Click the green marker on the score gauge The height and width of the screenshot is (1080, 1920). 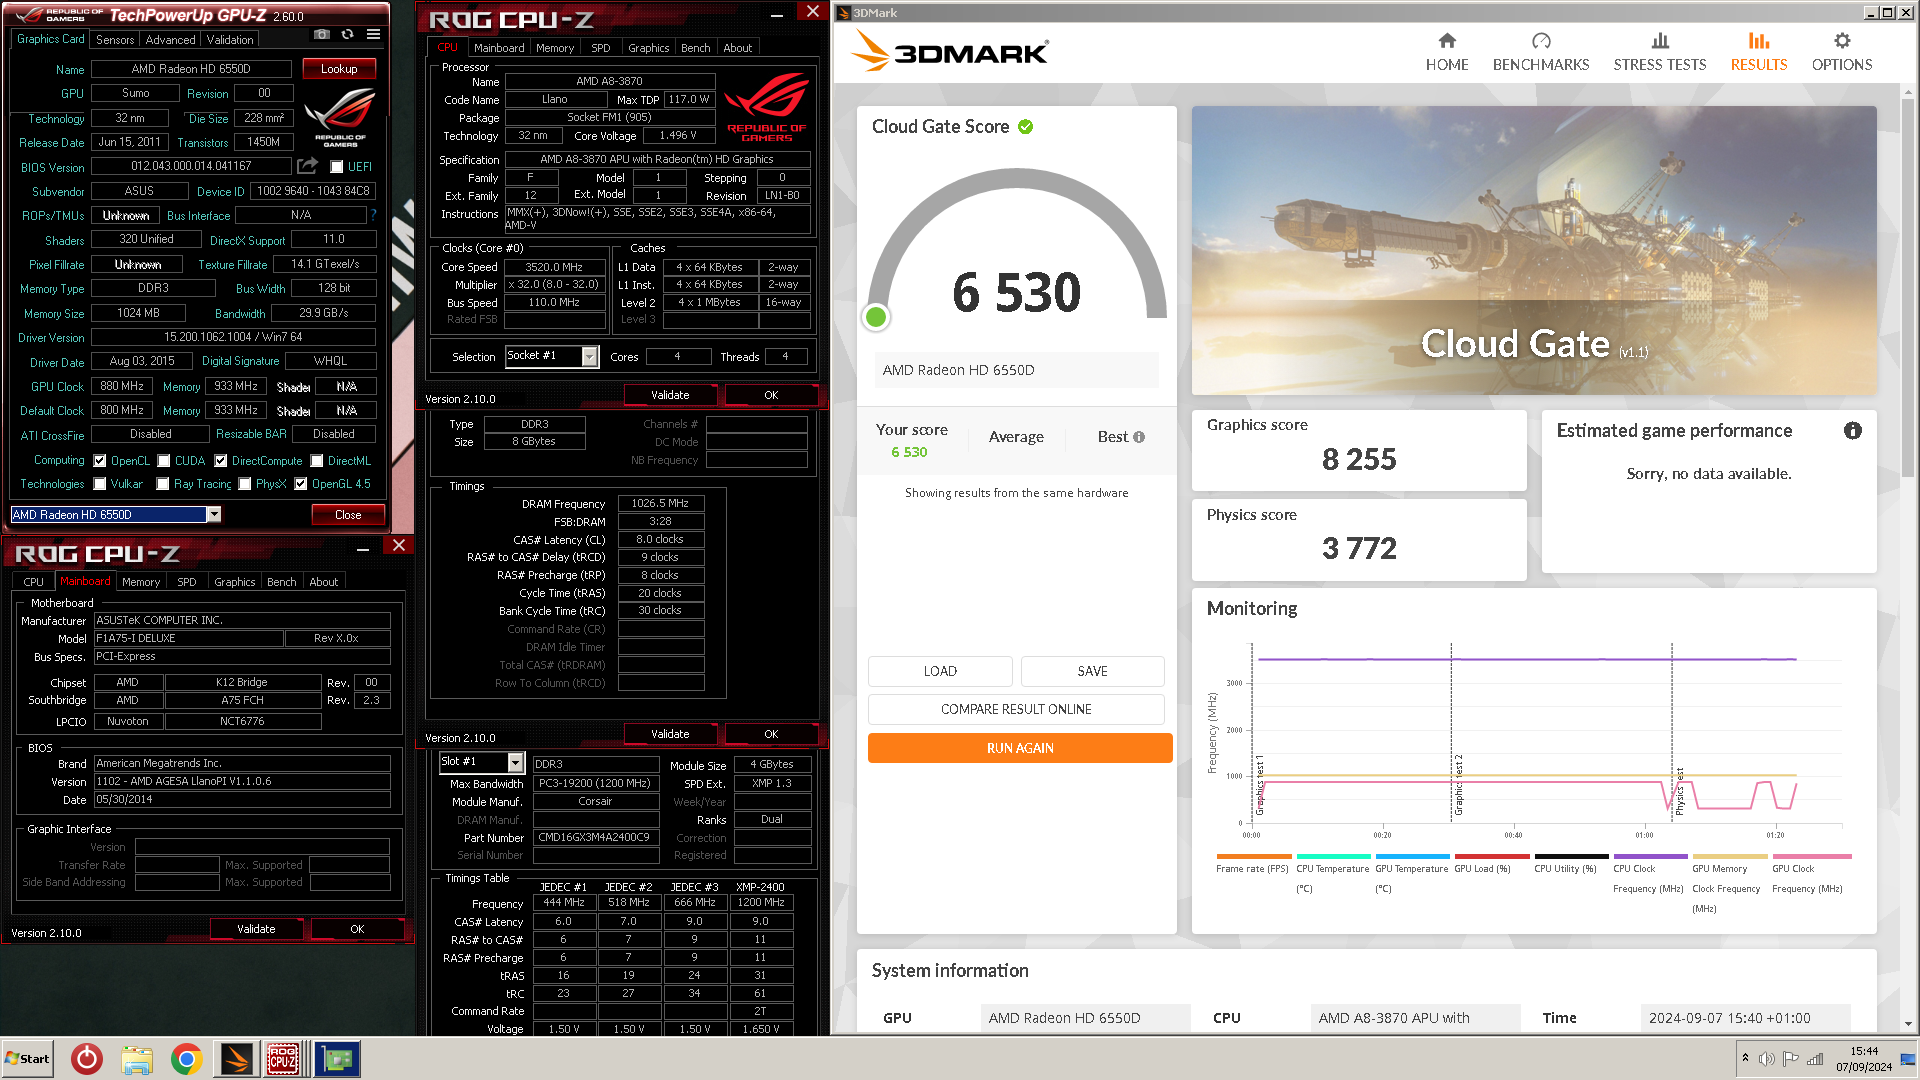(x=876, y=317)
